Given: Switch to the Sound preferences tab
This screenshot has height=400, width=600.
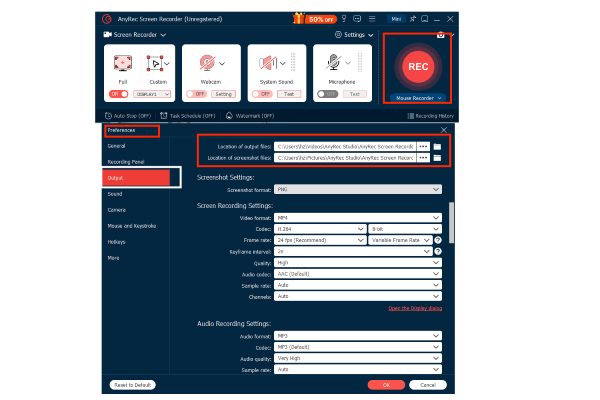Looking at the screenshot, I should tap(115, 194).
